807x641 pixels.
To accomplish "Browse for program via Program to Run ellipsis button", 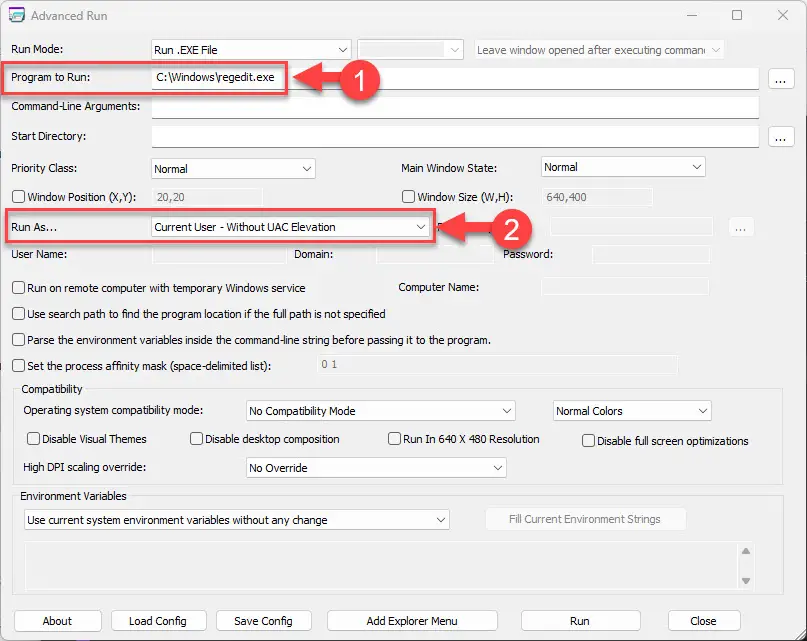I will click(781, 80).
